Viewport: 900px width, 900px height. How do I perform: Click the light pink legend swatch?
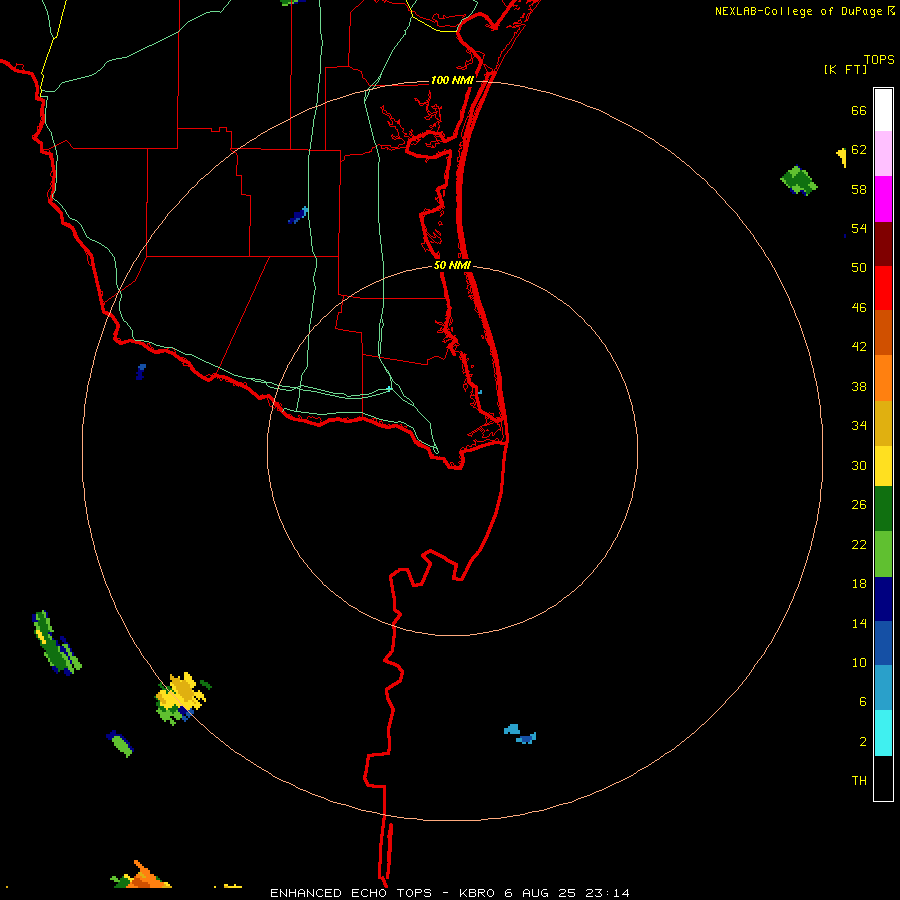(x=883, y=154)
